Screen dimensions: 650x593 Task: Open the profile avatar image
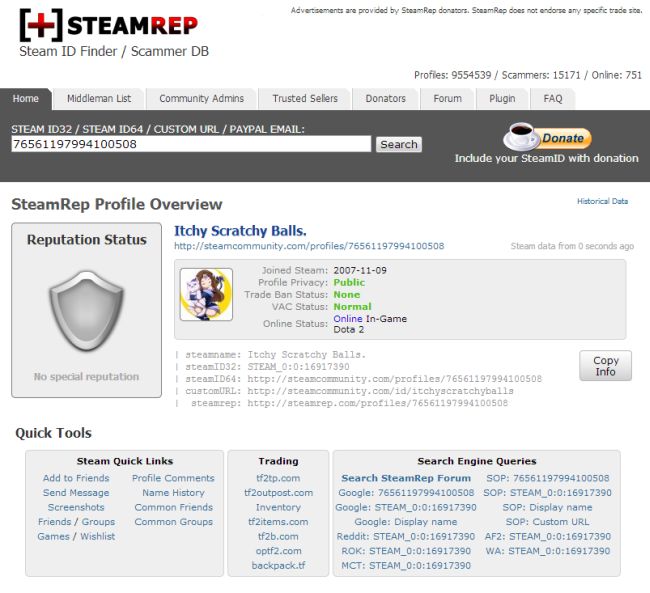206,294
